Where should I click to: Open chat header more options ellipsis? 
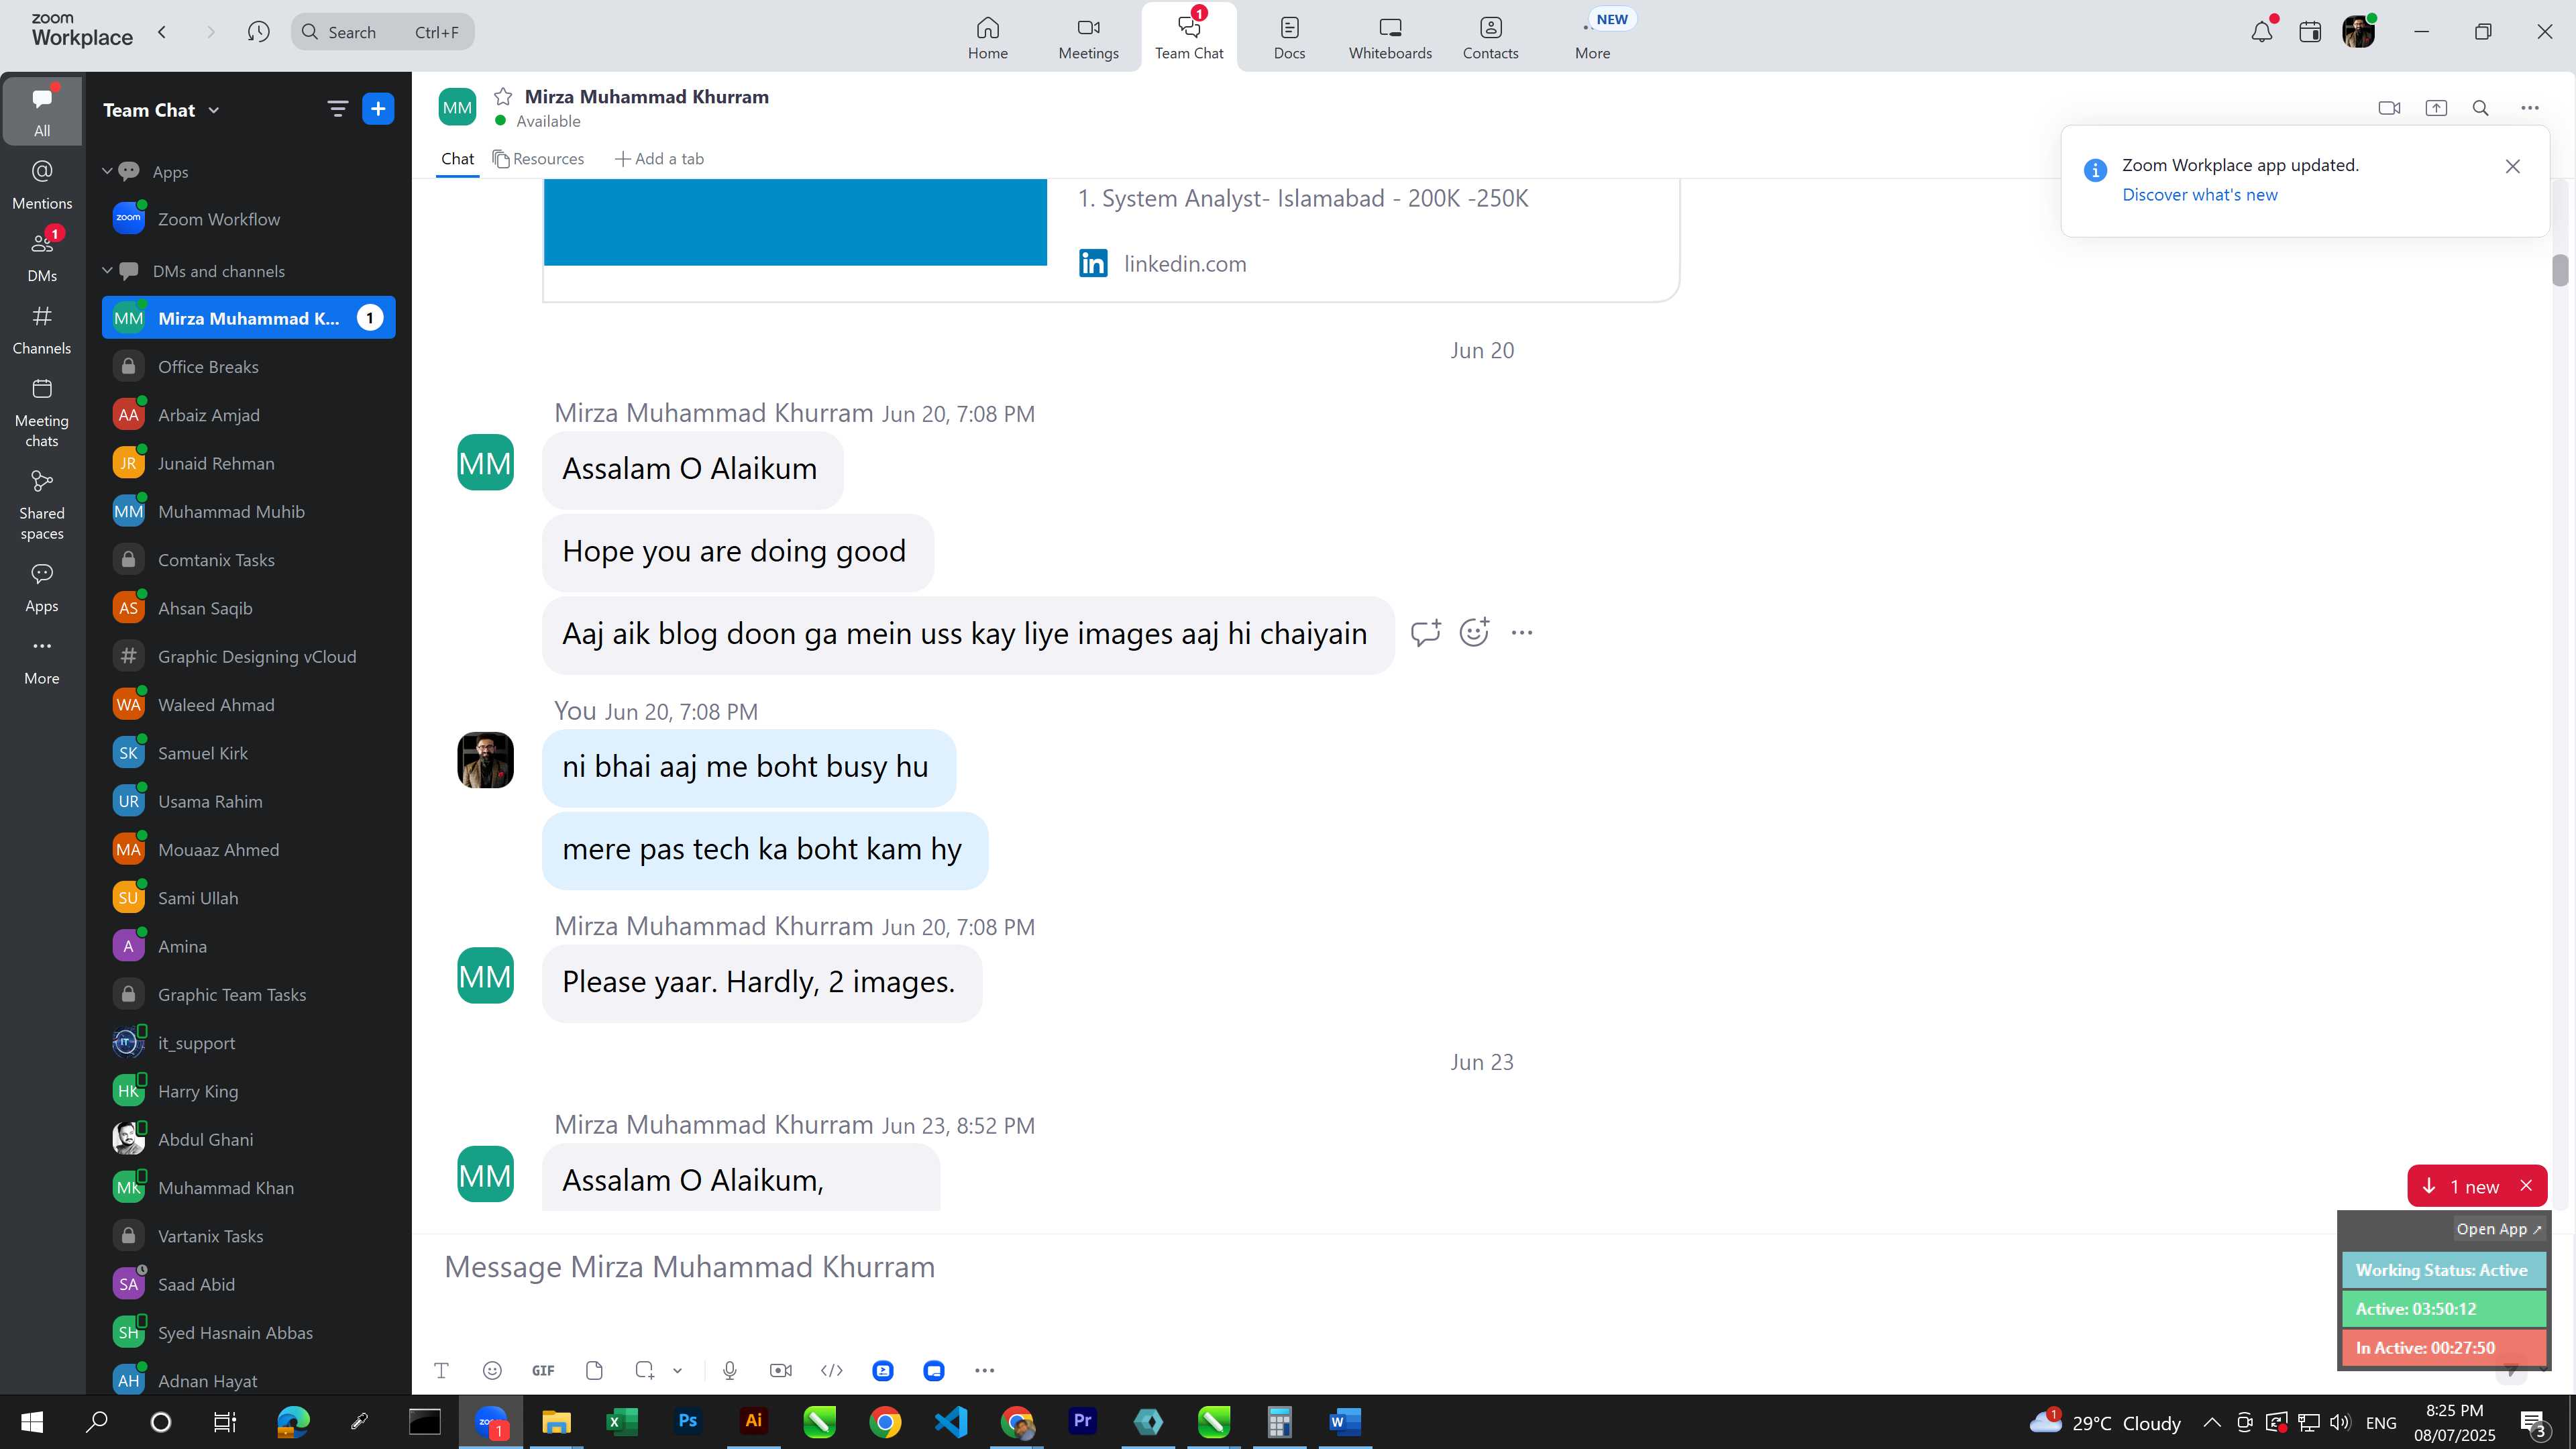(2529, 108)
